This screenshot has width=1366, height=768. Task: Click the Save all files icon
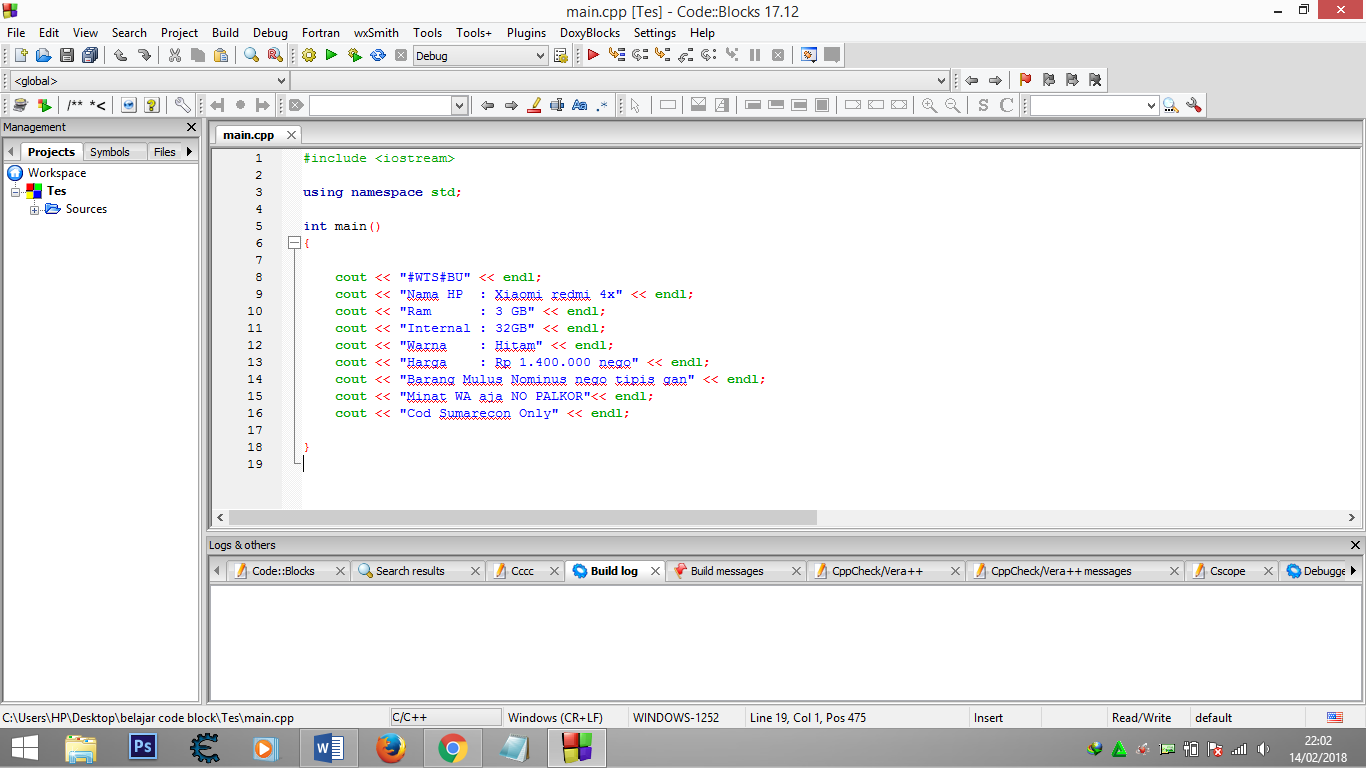[91, 55]
